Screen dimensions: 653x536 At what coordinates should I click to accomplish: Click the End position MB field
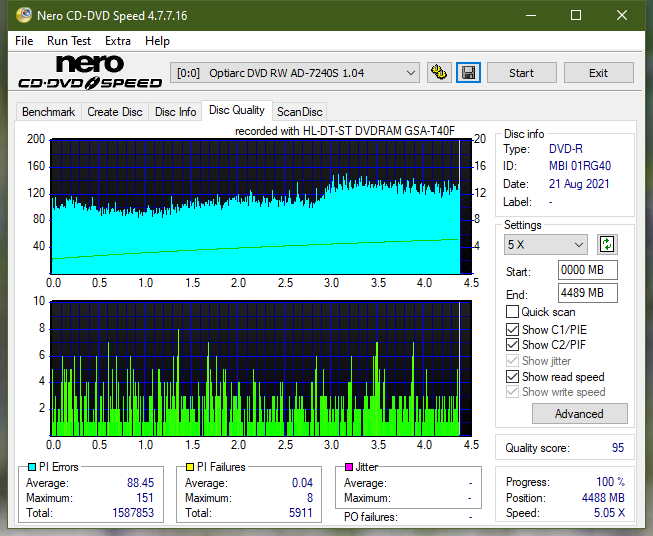click(588, 293)
